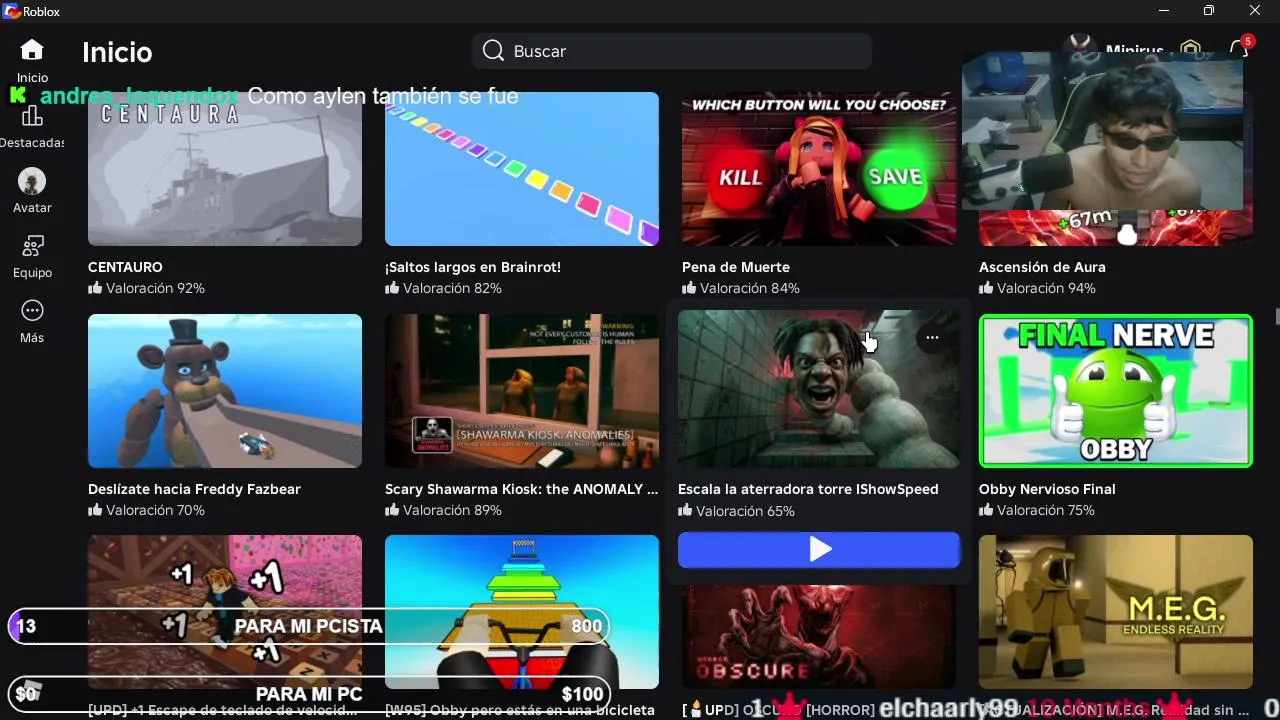Click the vertical page scrollbar

(1276, 317)
